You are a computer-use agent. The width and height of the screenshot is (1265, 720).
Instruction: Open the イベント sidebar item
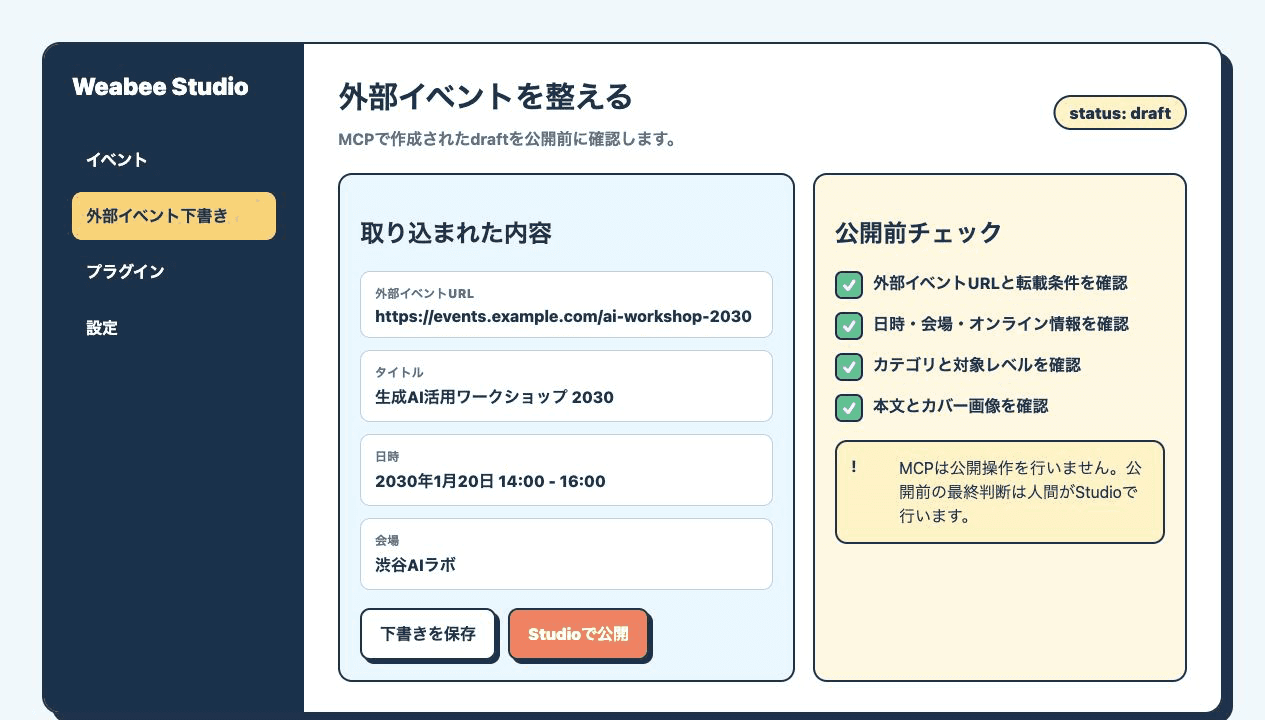tap(173, 160)
